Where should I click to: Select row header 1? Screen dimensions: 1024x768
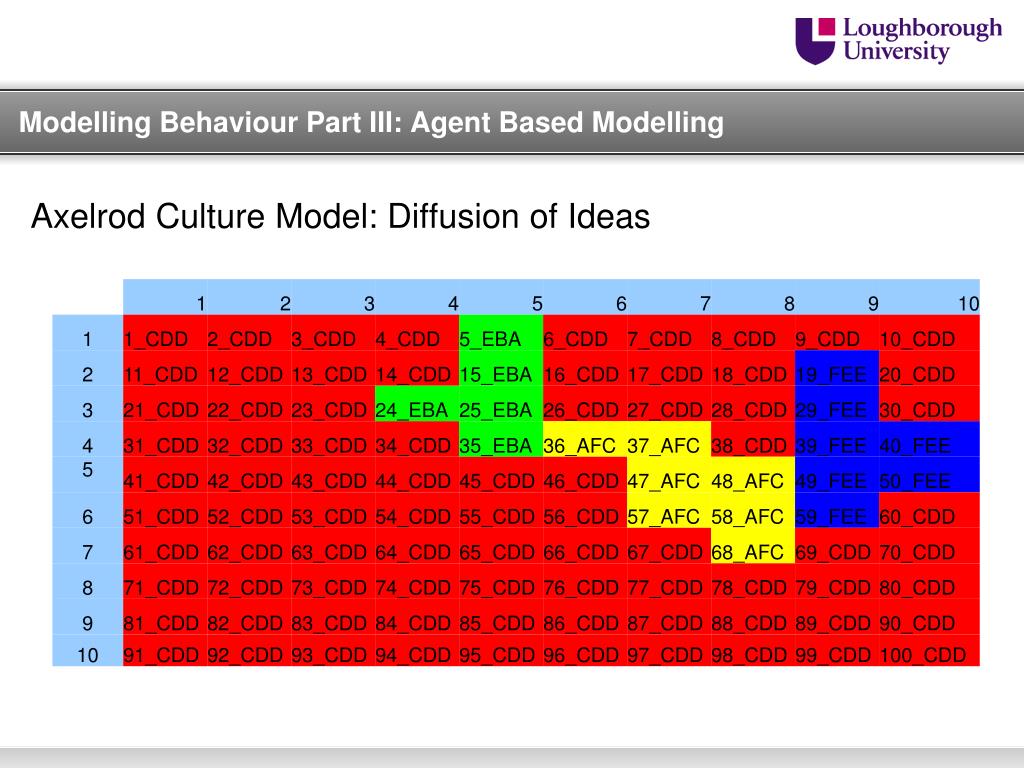[x=88, y=333]
